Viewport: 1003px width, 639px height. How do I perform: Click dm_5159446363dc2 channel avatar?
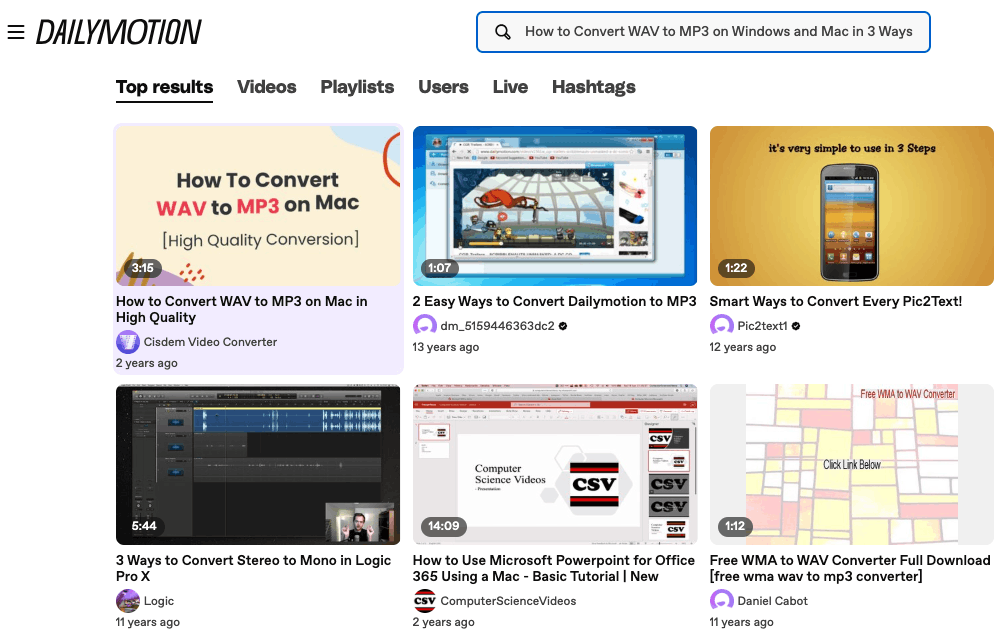(425, 326)
